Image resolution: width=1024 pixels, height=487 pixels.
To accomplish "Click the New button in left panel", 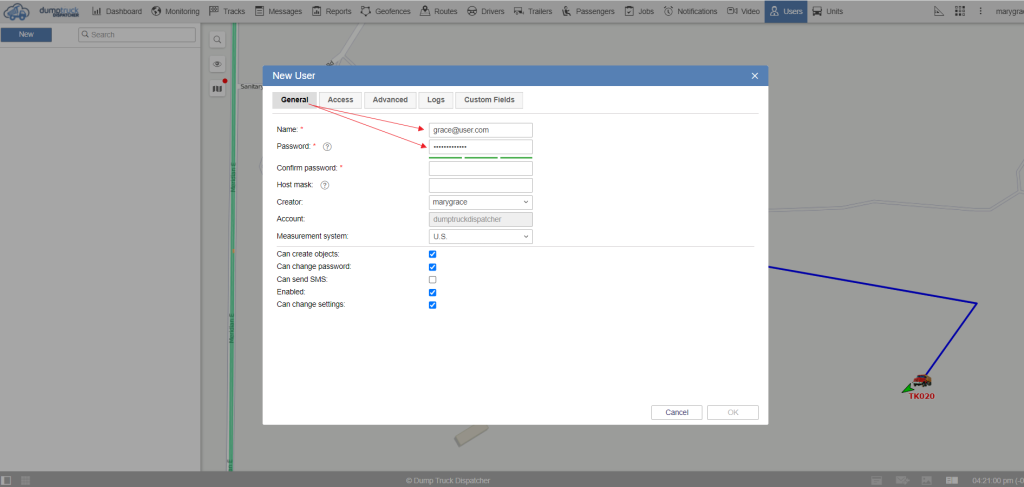I will point(26,34).
